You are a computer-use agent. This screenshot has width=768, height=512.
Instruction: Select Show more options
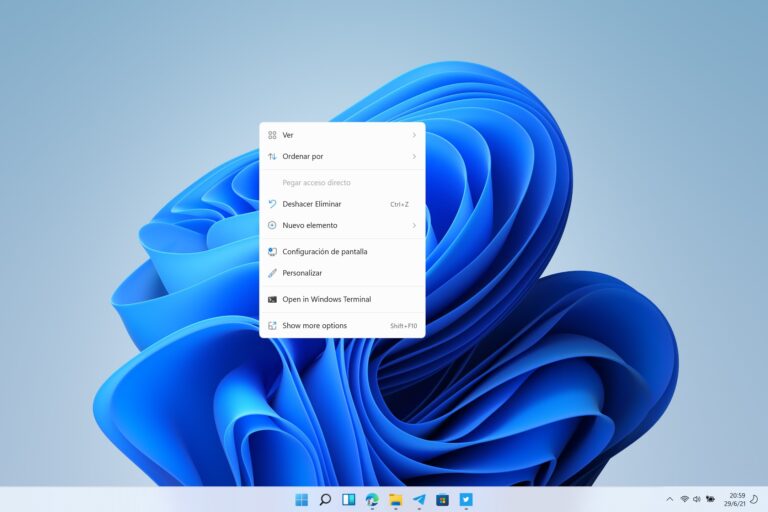pyautogui.click(x=342, y=326)
